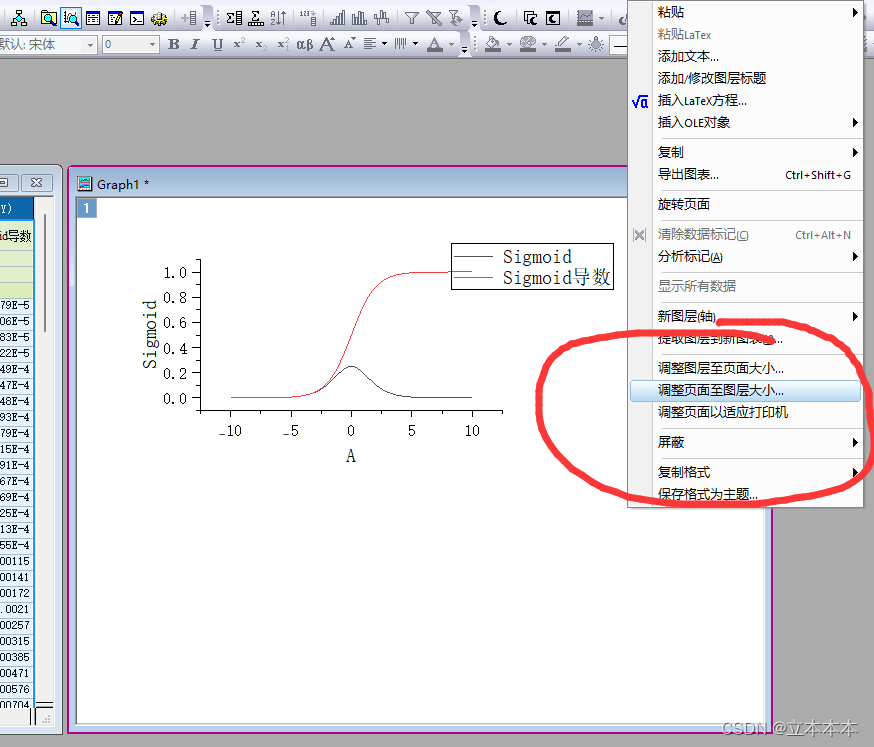Image resolution: width=874 pixels, height=747 pixels.
Task: Open the alignment icon dropdown arrow
Action: pyautogui.click(x=385, y=43)
